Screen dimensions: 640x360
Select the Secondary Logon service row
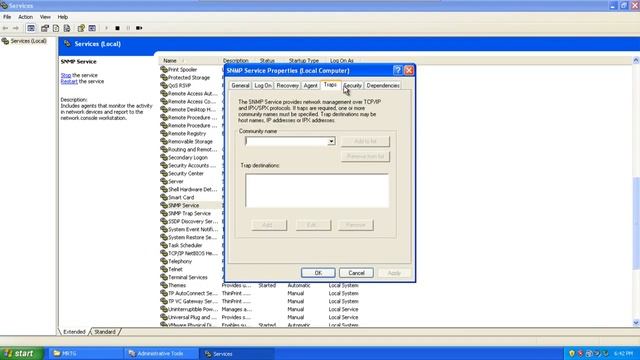click(188, 158)
